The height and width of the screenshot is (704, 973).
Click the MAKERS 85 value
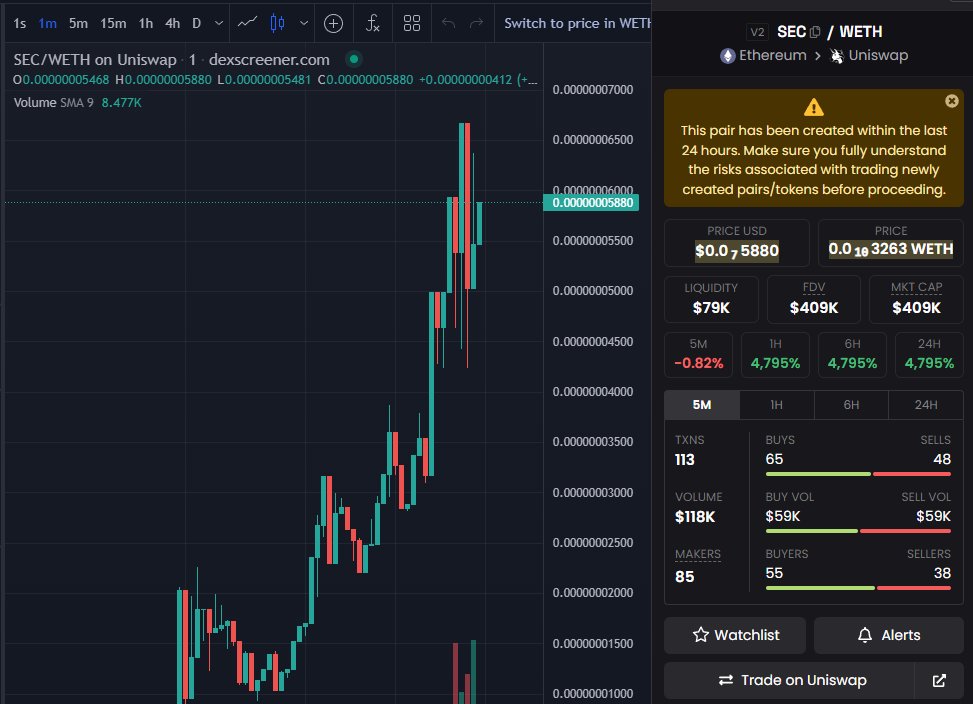point(684,577)
